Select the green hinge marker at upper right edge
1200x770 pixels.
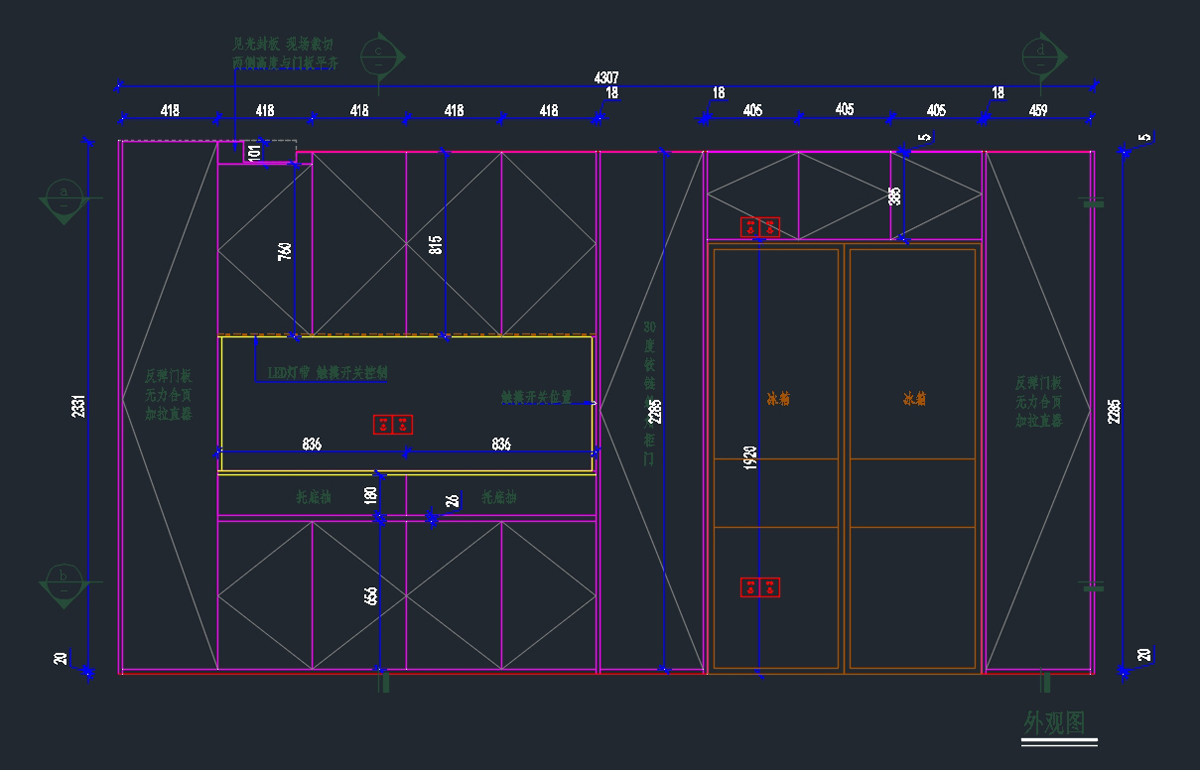[x=1094, y=203]
